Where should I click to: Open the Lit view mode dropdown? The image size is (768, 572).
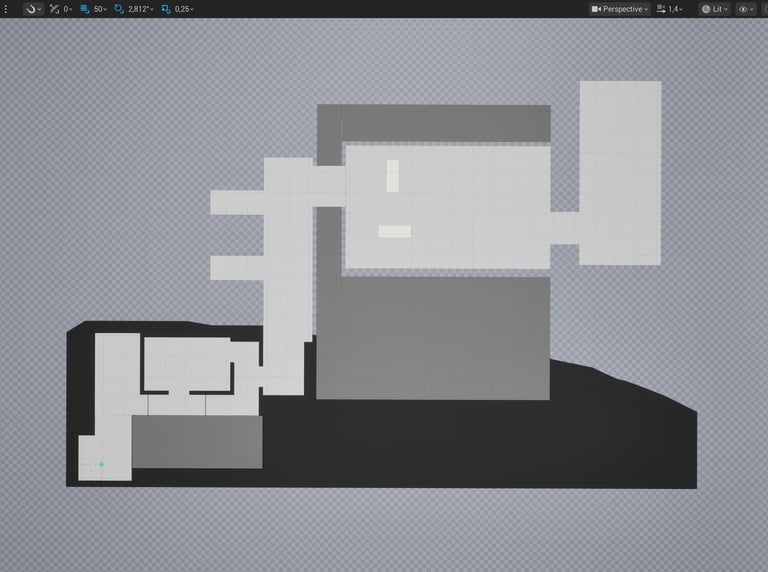coord(714,9)
